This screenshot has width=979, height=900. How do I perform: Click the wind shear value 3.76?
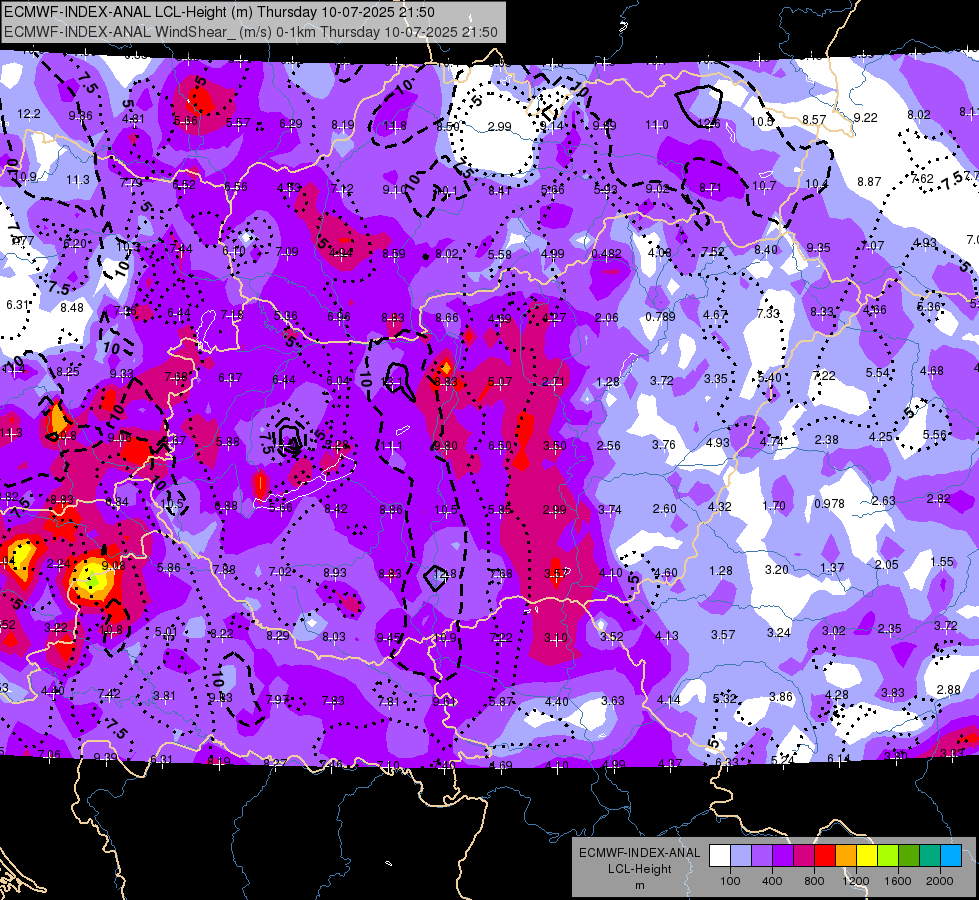(x=664, y=444)
